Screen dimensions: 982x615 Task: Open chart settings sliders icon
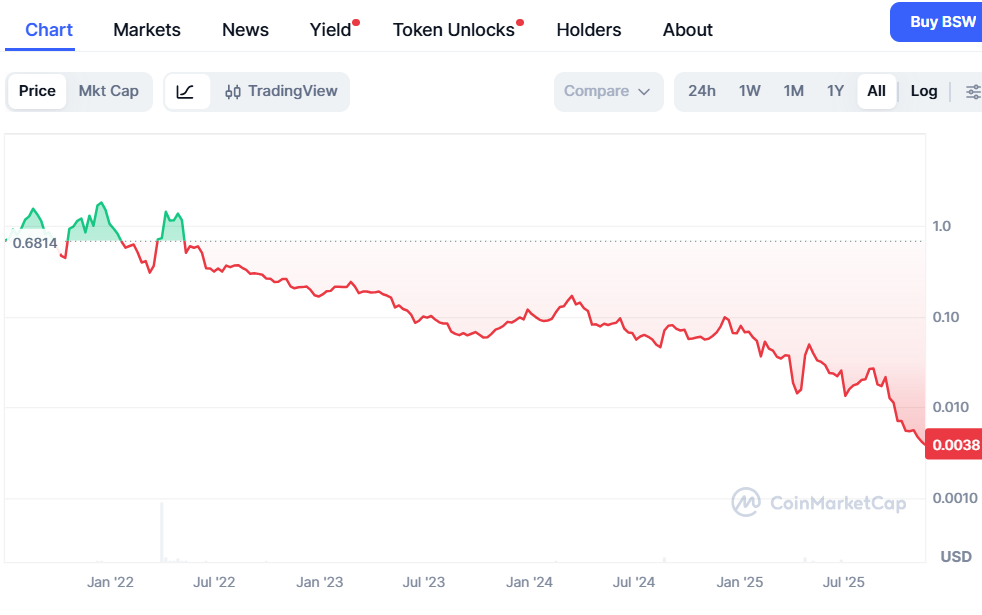click(972, 91)
